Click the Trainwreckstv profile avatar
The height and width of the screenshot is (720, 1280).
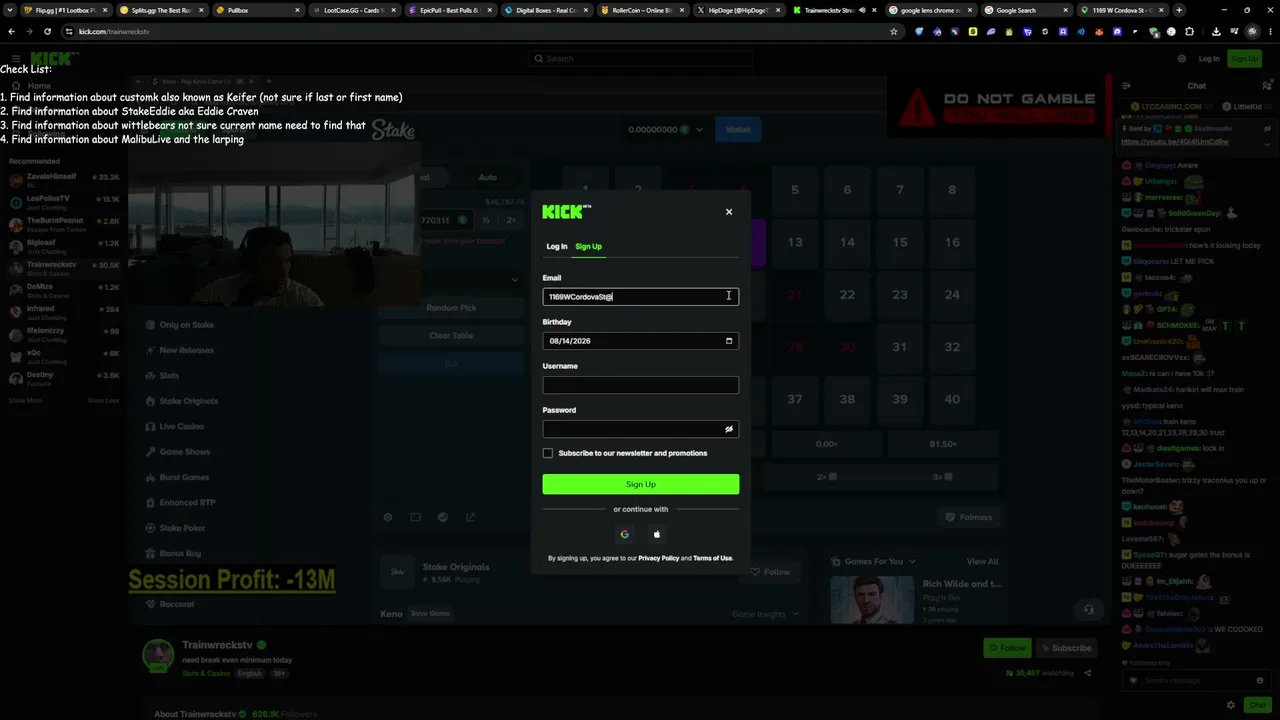point(158,655)
